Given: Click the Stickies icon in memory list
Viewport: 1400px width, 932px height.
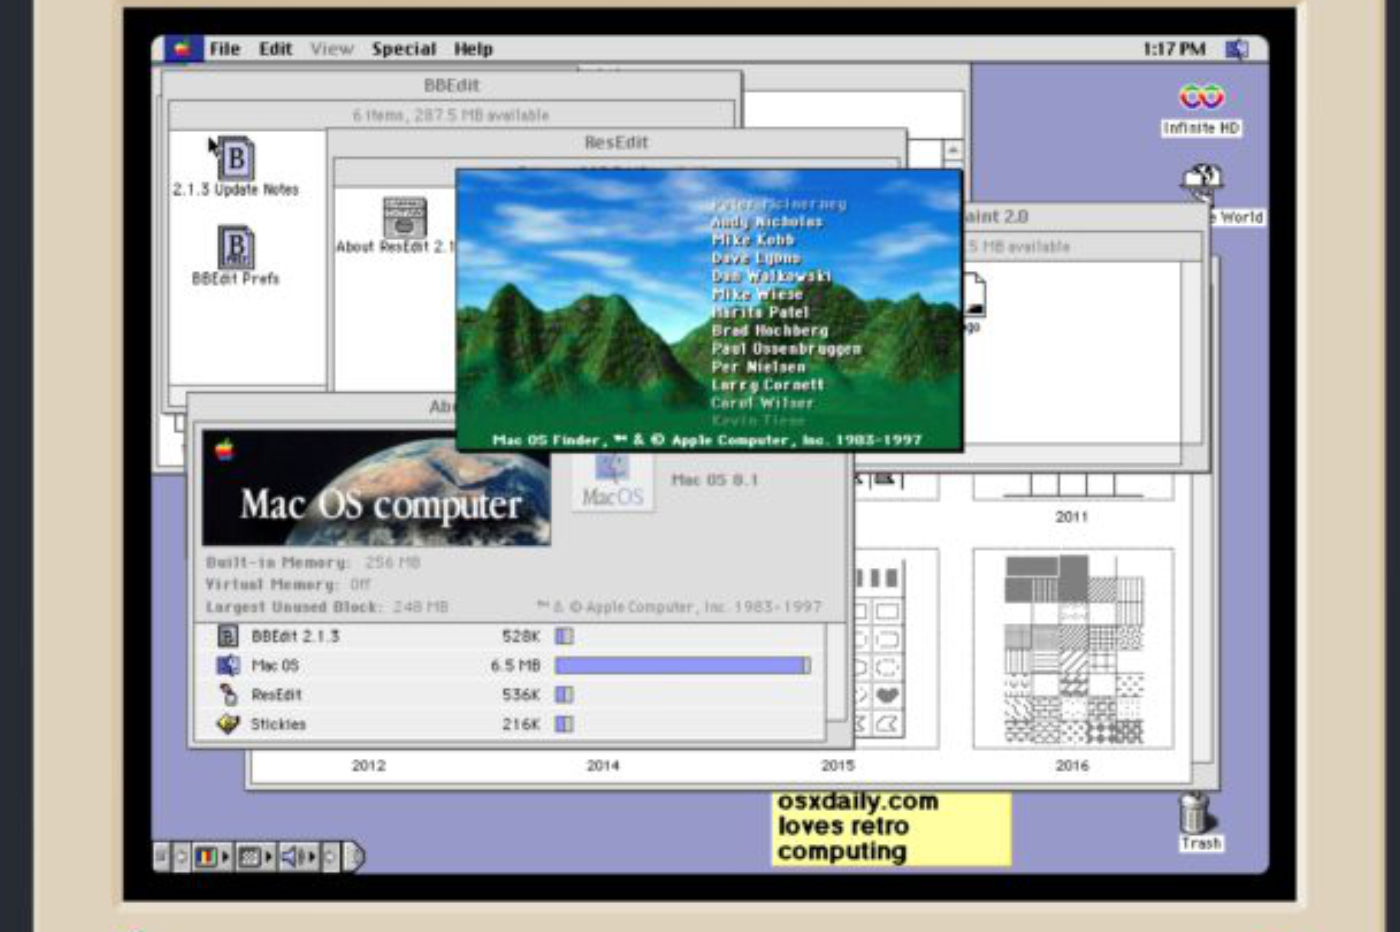Looking at the screenshot, I should (x=228, y=723).
